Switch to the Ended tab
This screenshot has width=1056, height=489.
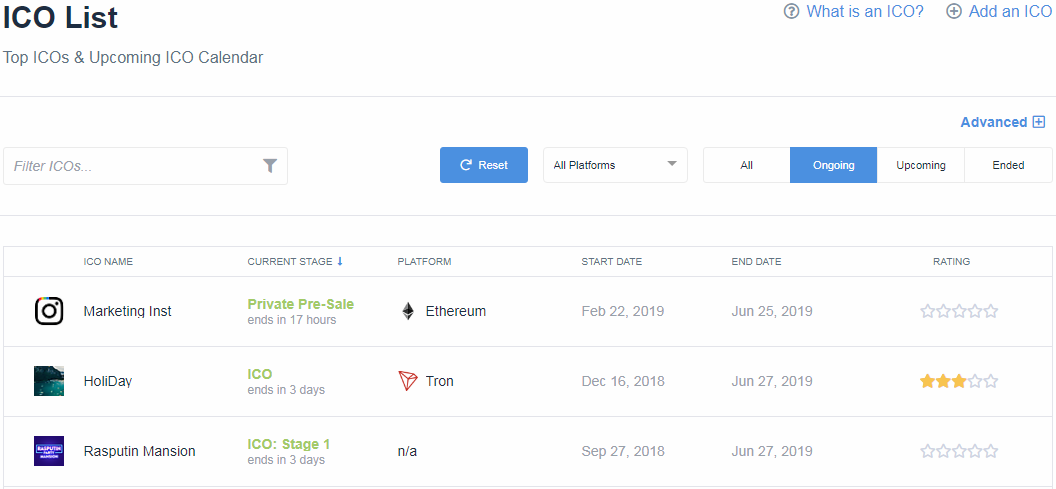pyautogui.click(x=1008, y=165)
